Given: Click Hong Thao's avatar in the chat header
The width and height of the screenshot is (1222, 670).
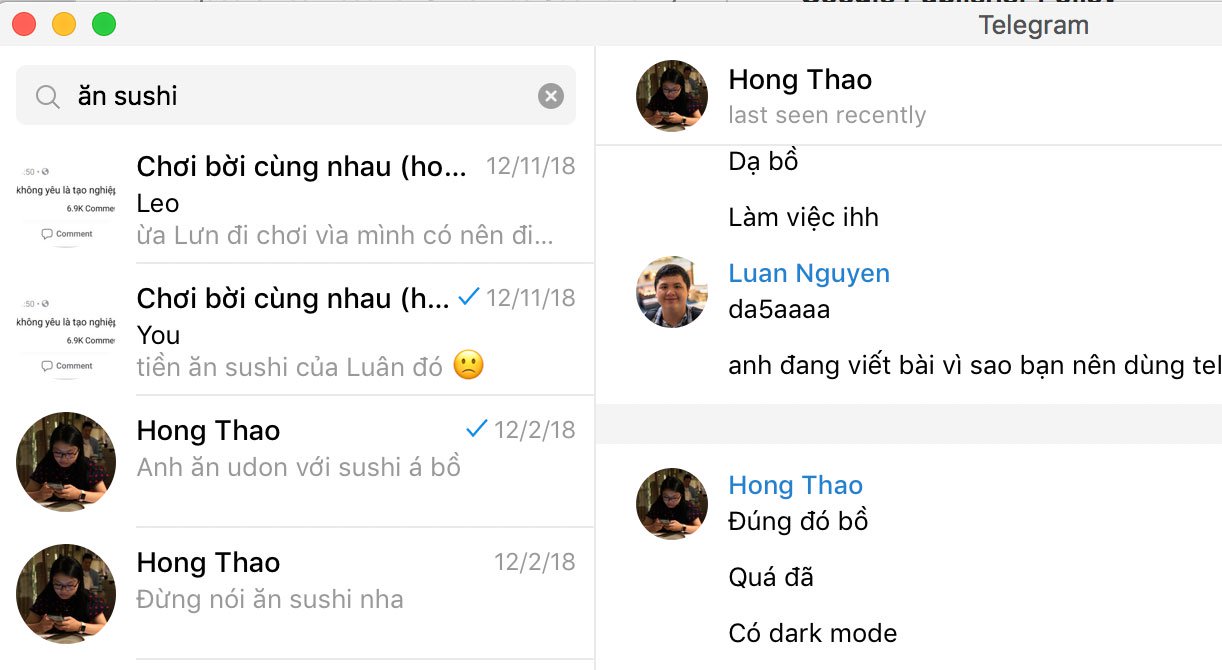Looking at the screenshot, I should 671,95.
